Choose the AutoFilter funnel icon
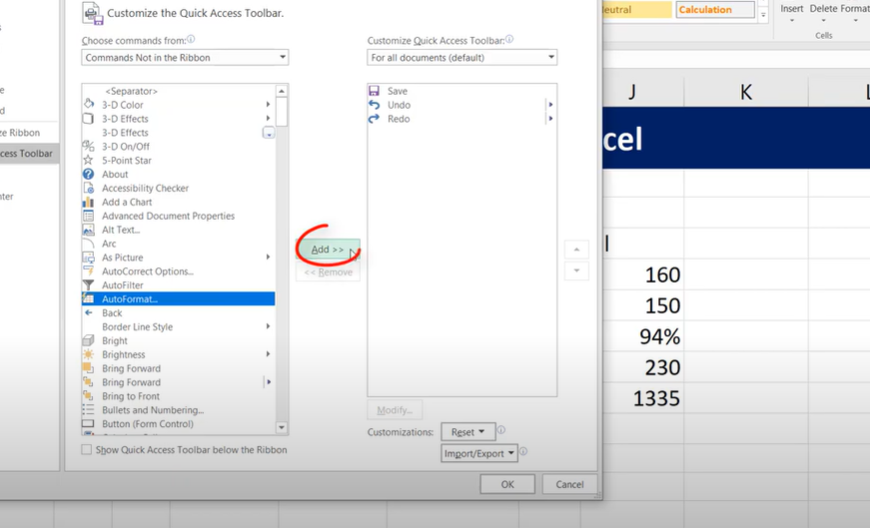This screenshot has height=528, width=870. (88, 285)
